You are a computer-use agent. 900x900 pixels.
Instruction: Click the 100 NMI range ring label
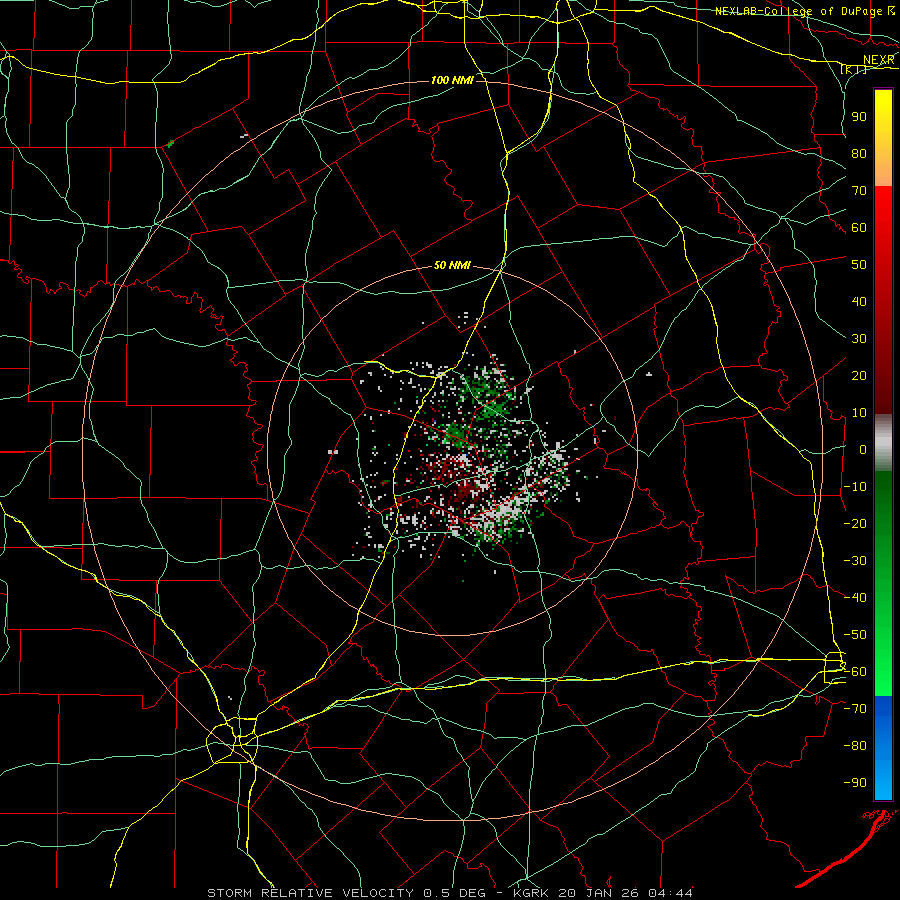point(452,80)
